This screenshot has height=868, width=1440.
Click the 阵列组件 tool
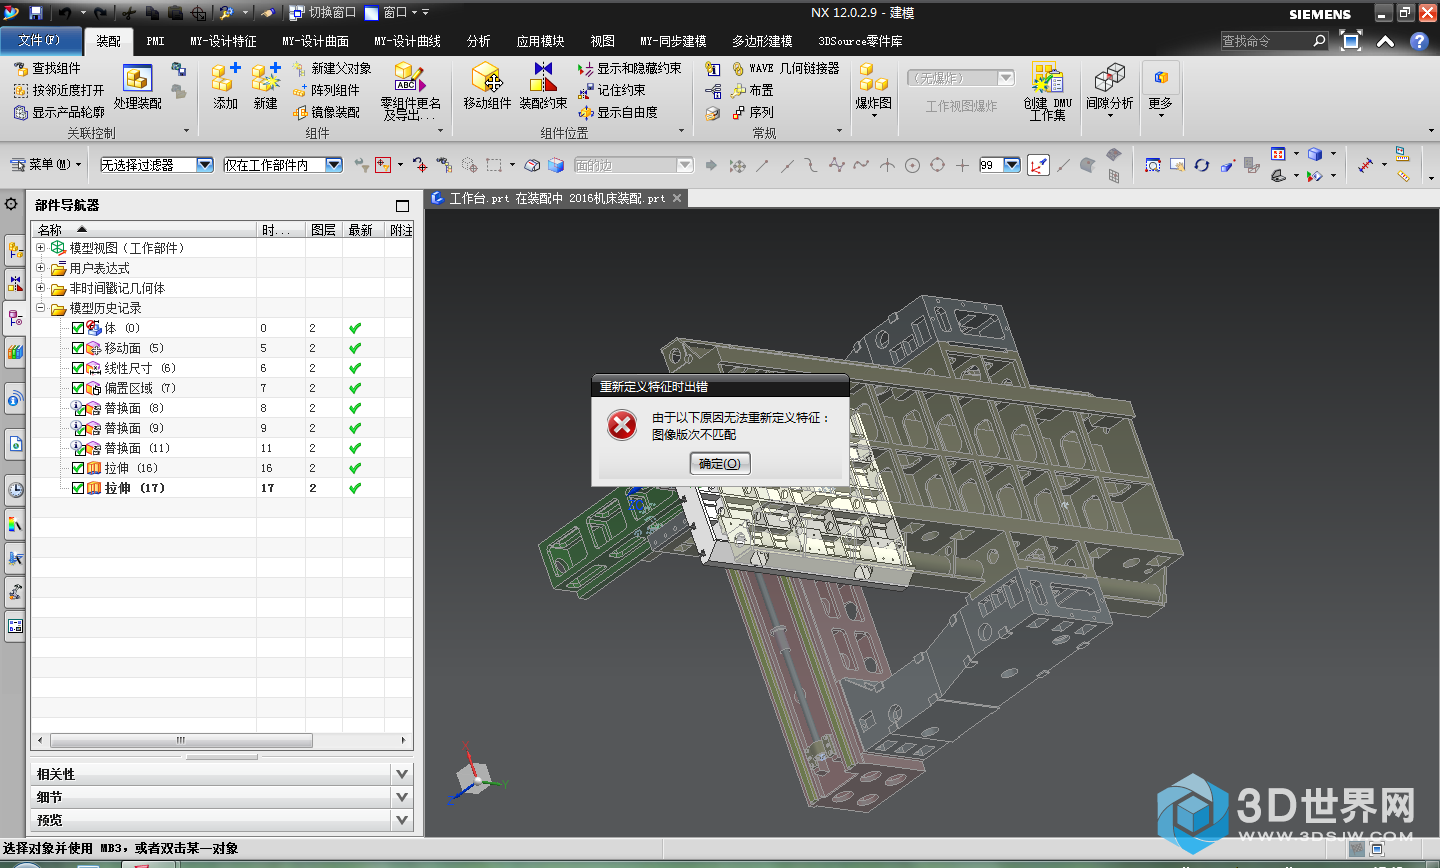click(326, 90)
